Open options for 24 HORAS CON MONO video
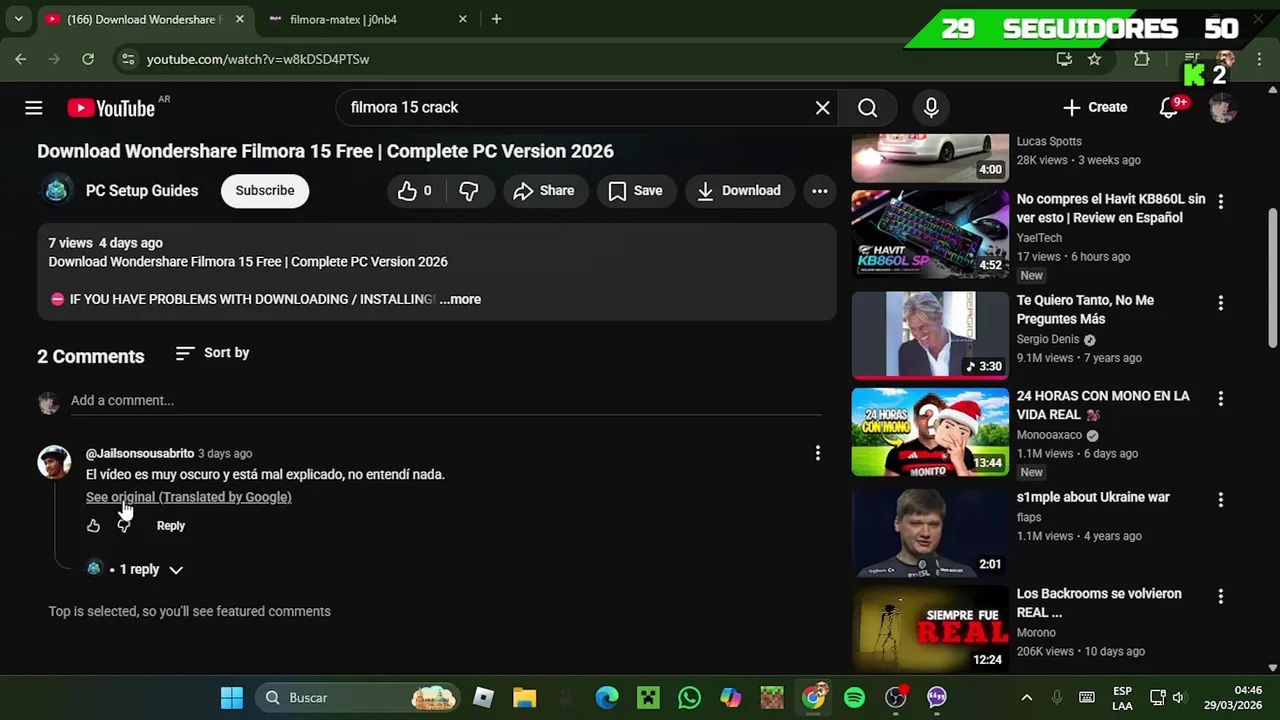Screen dimensions: 1280x720 coord(1220,398)
